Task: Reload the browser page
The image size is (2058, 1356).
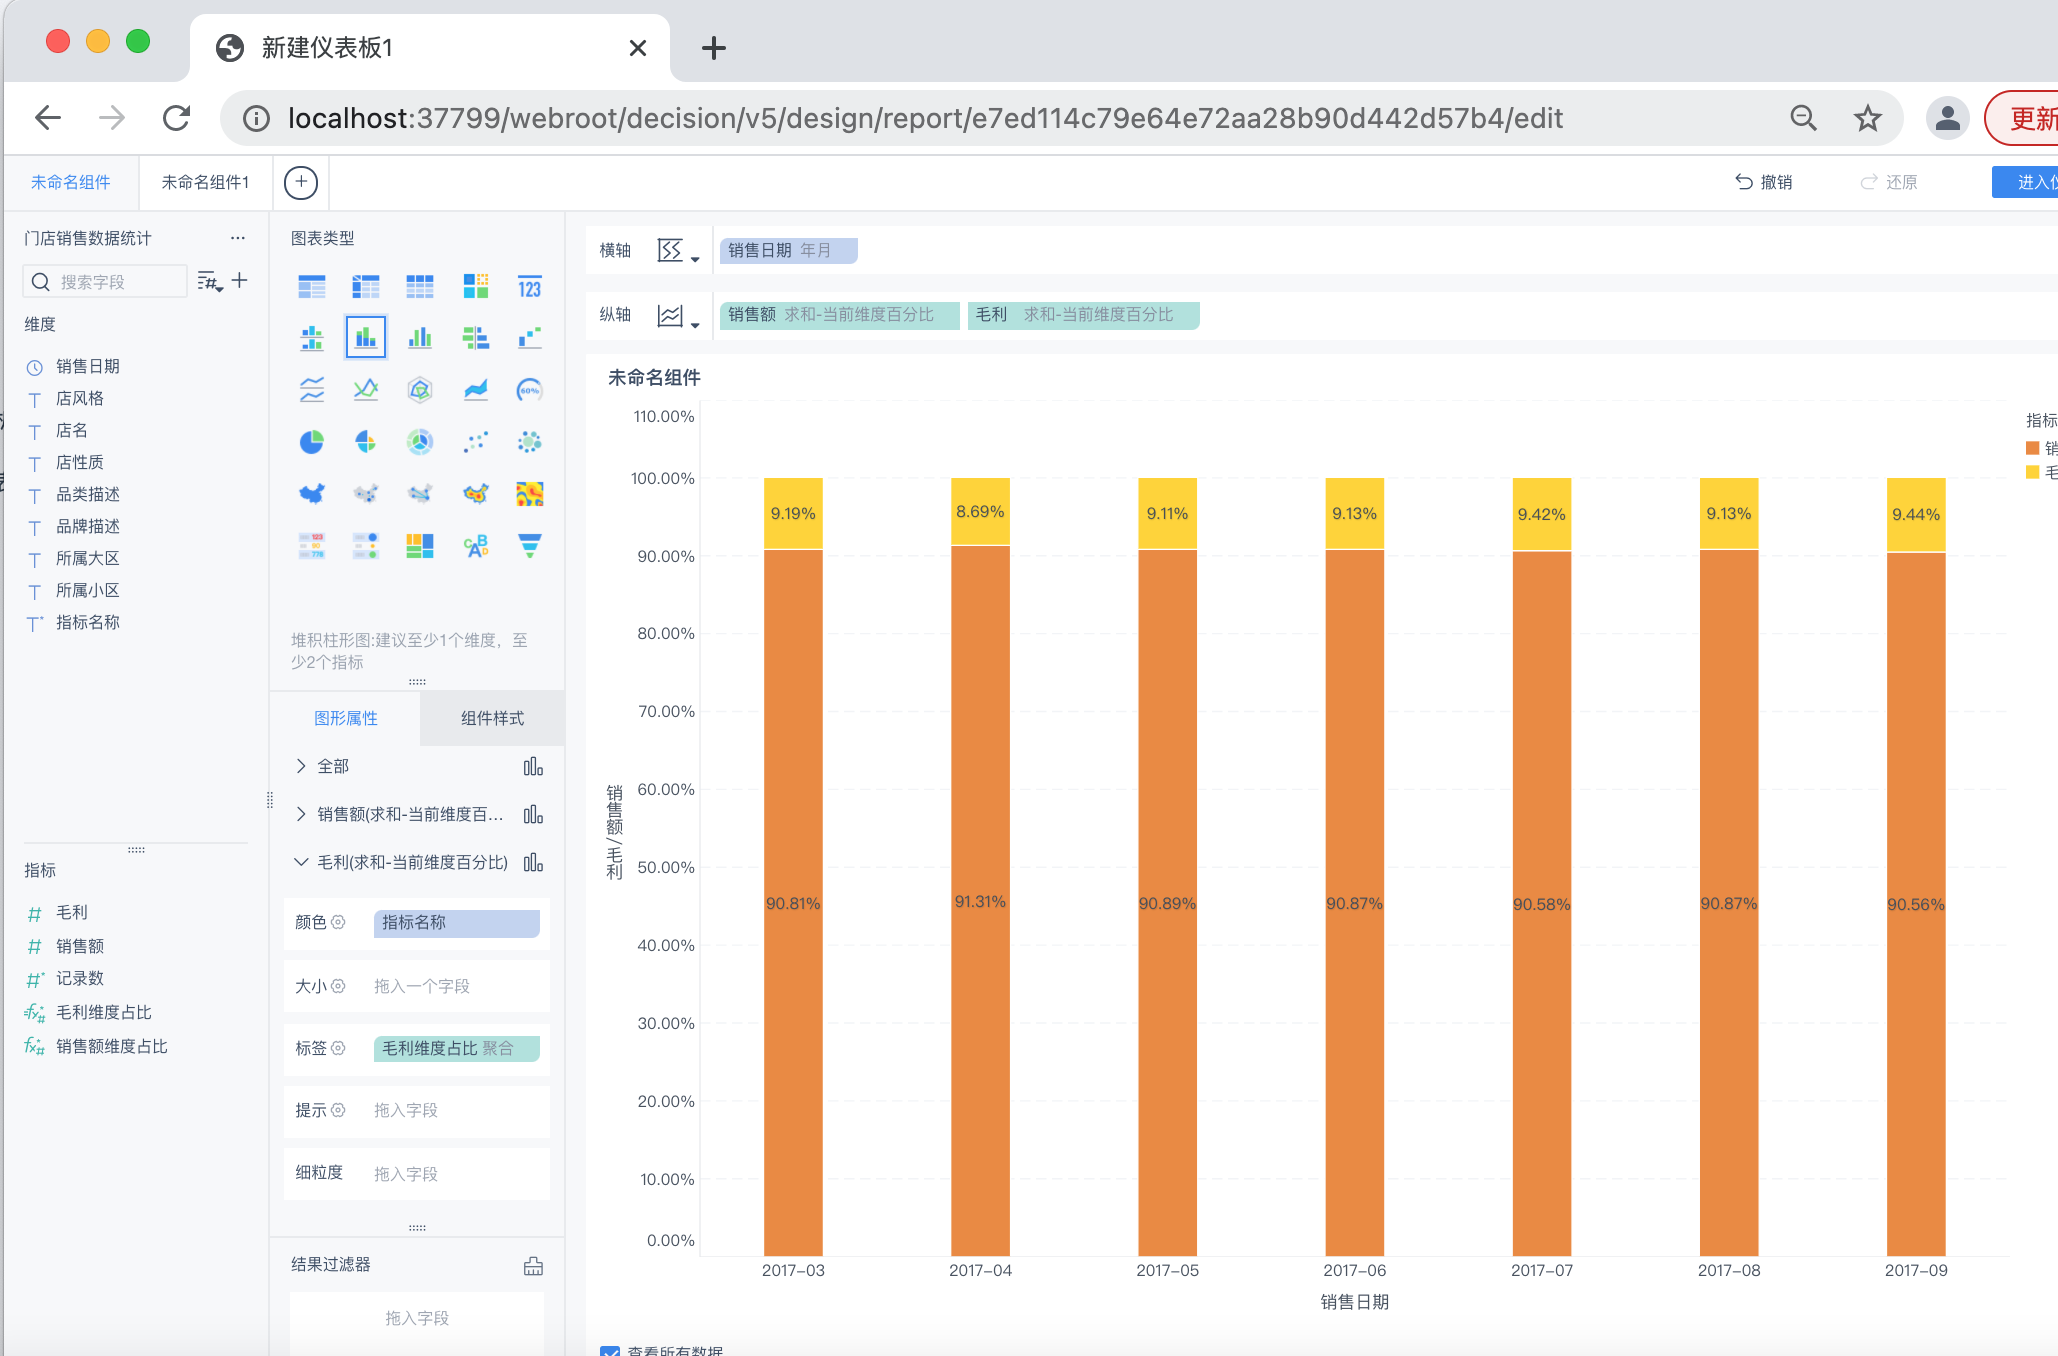Action: coord(177,118)
